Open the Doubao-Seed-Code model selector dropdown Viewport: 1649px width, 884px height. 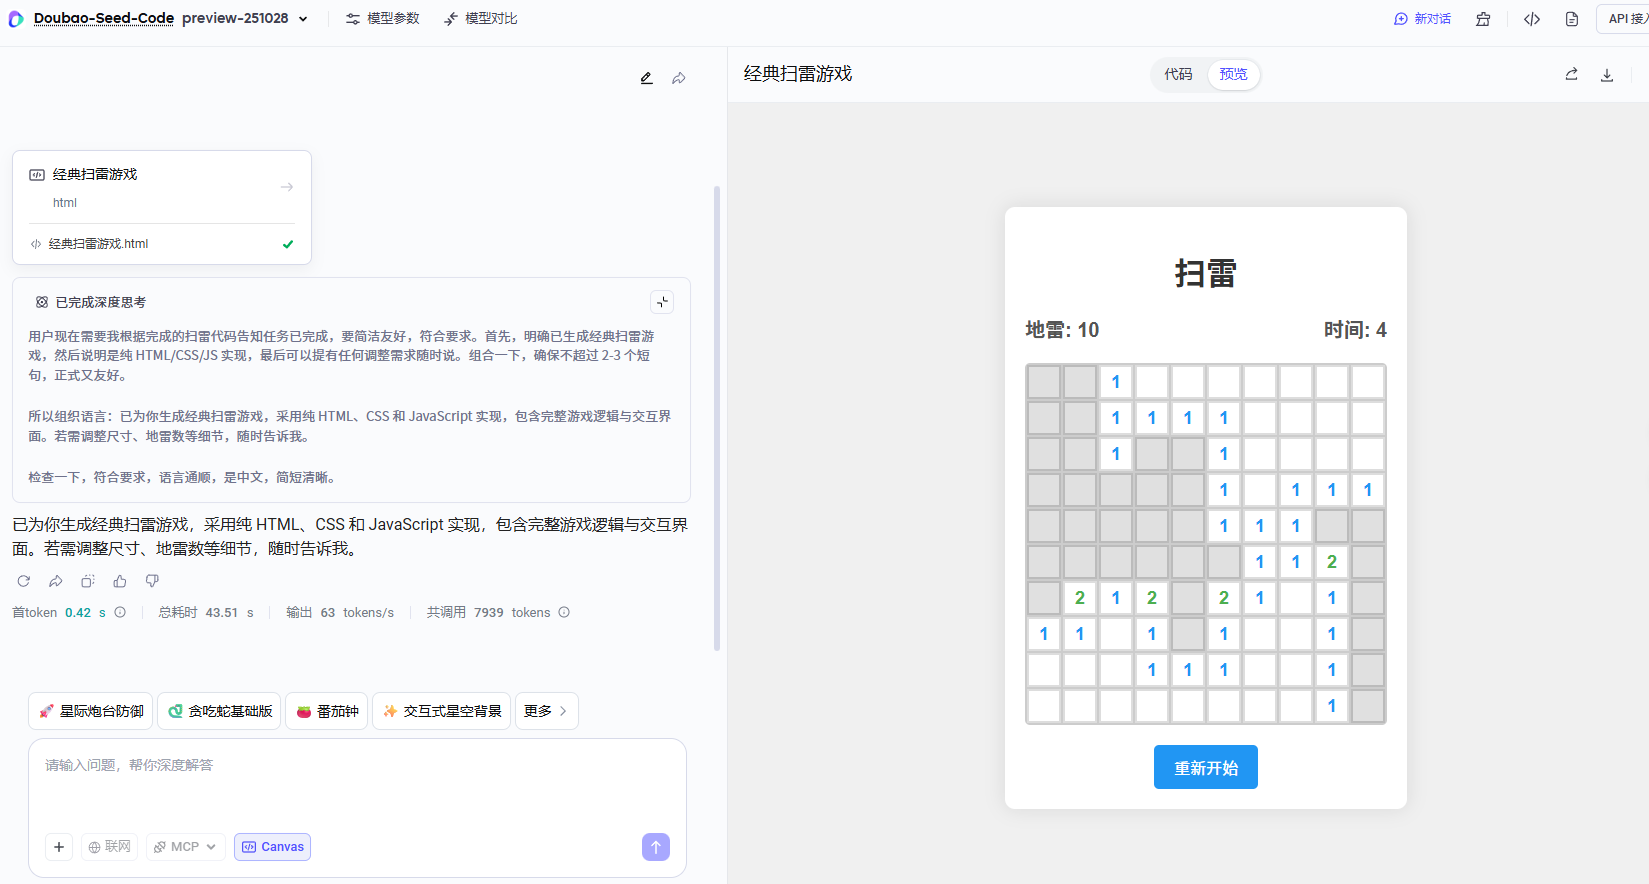(171, 19)
